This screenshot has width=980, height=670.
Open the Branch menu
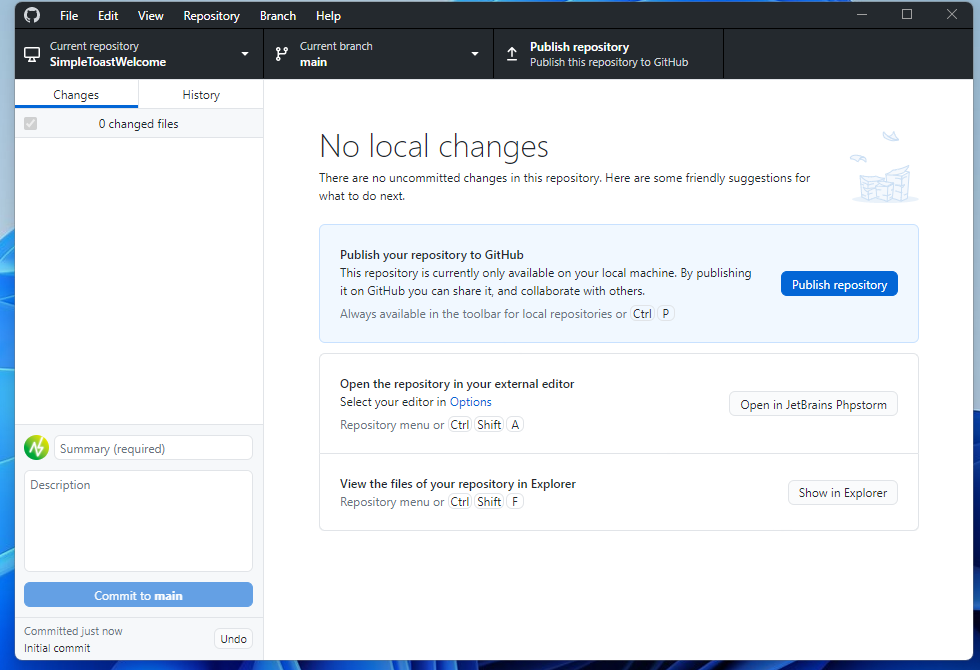pyautogui.click(x=277, y=15)
